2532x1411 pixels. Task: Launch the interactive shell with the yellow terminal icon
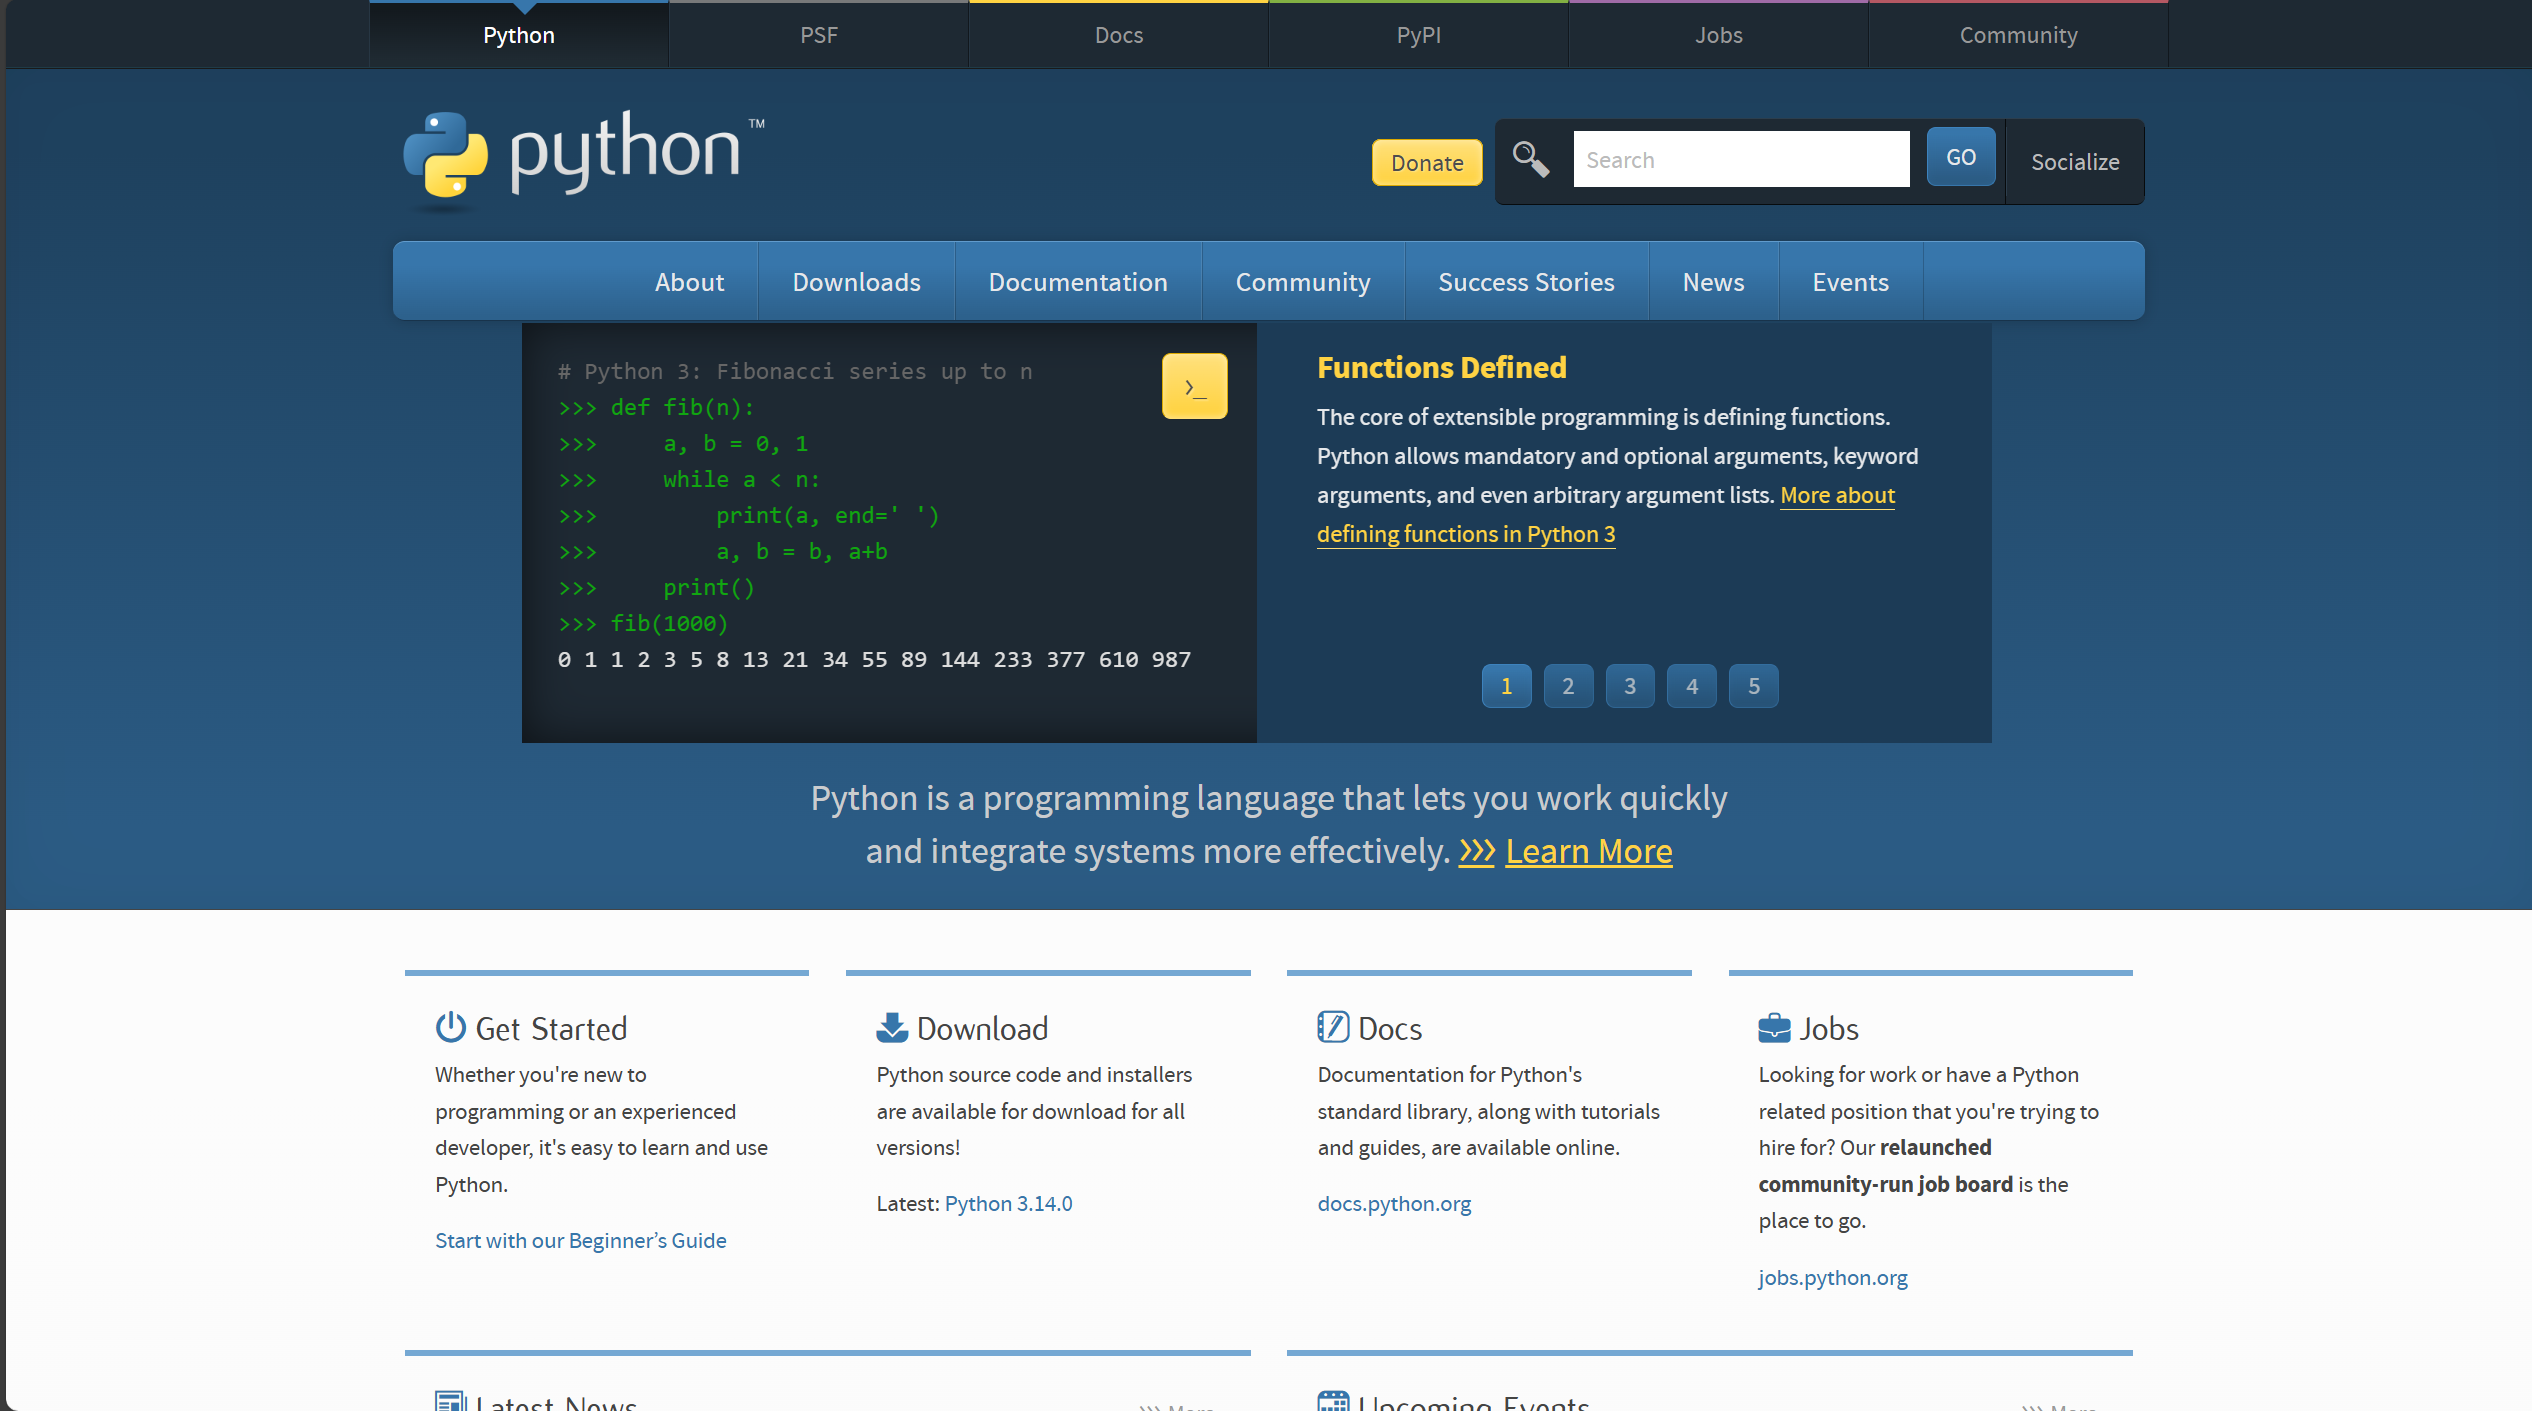point(1194,385)
